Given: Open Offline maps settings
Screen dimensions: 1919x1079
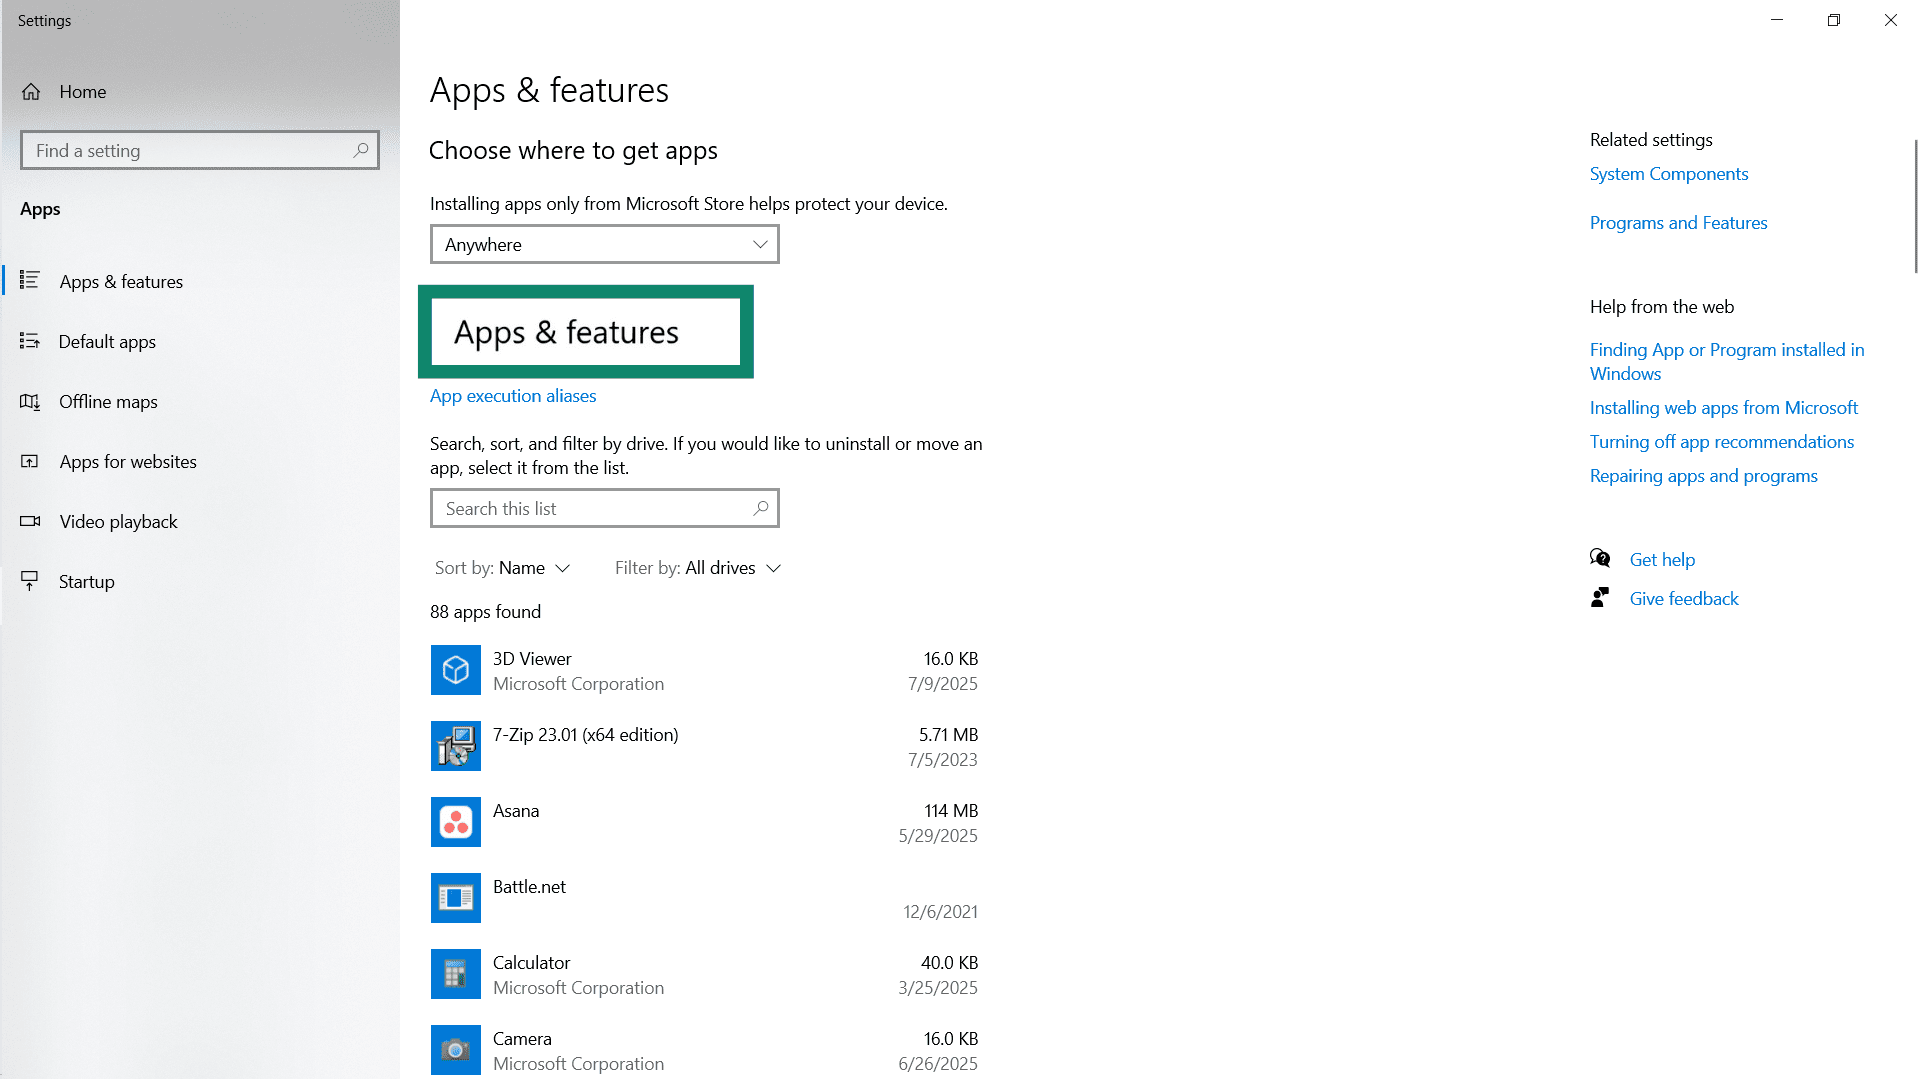Looking at the screenshot, I should point(108,402).
